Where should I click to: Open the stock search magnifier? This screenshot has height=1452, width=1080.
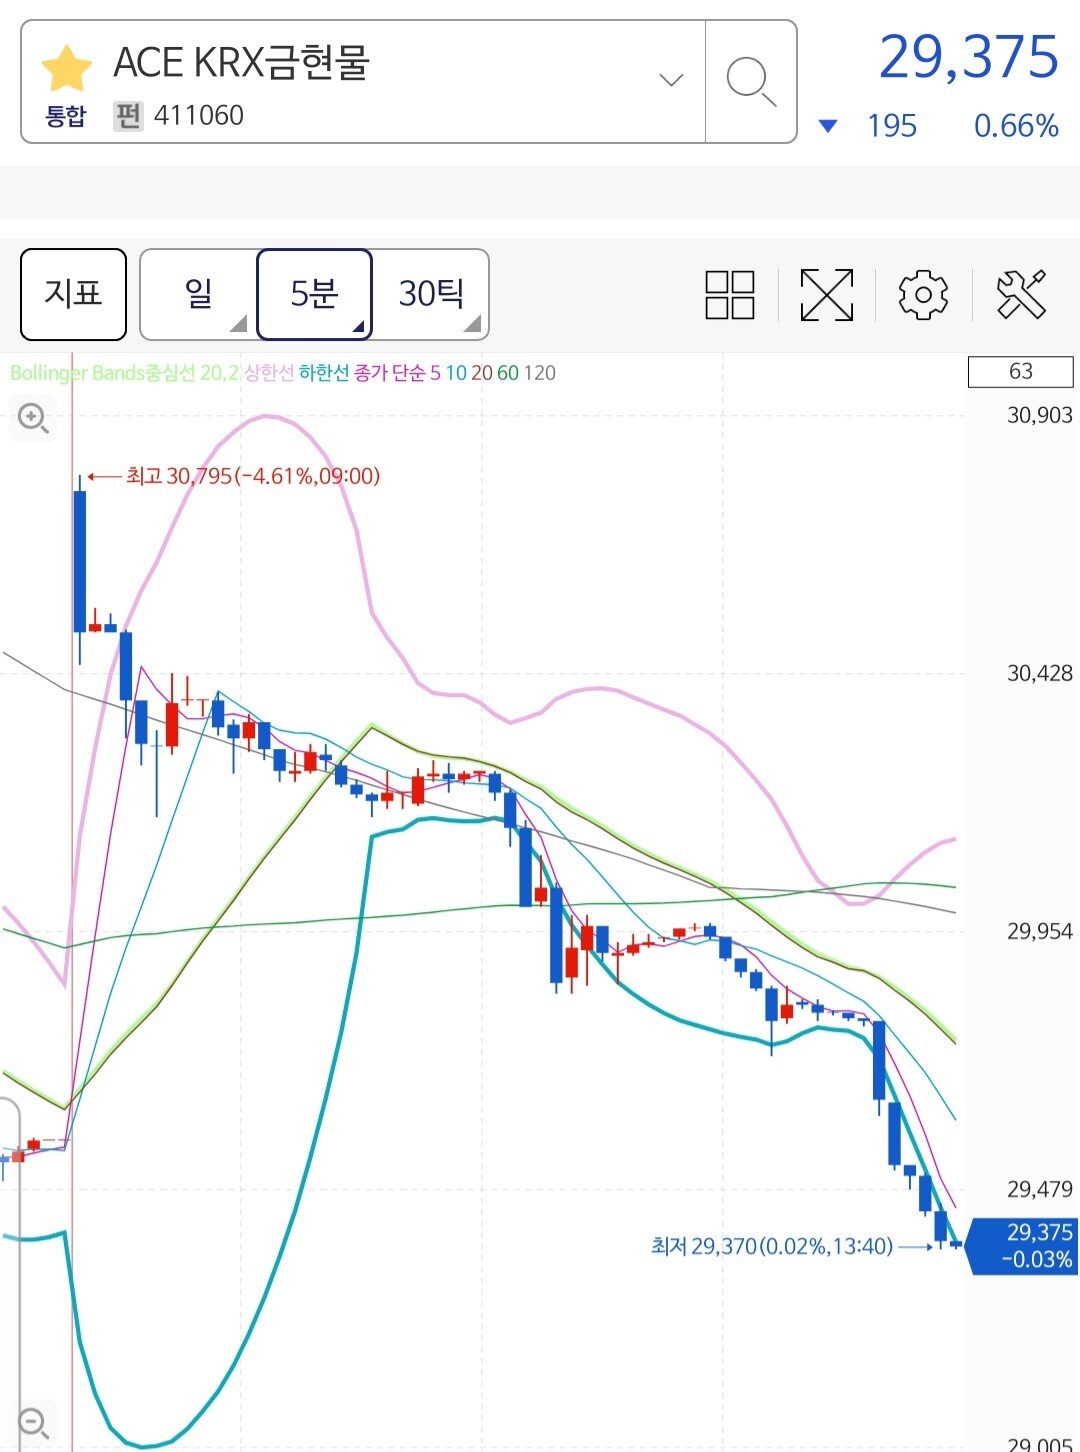point(751,81)
